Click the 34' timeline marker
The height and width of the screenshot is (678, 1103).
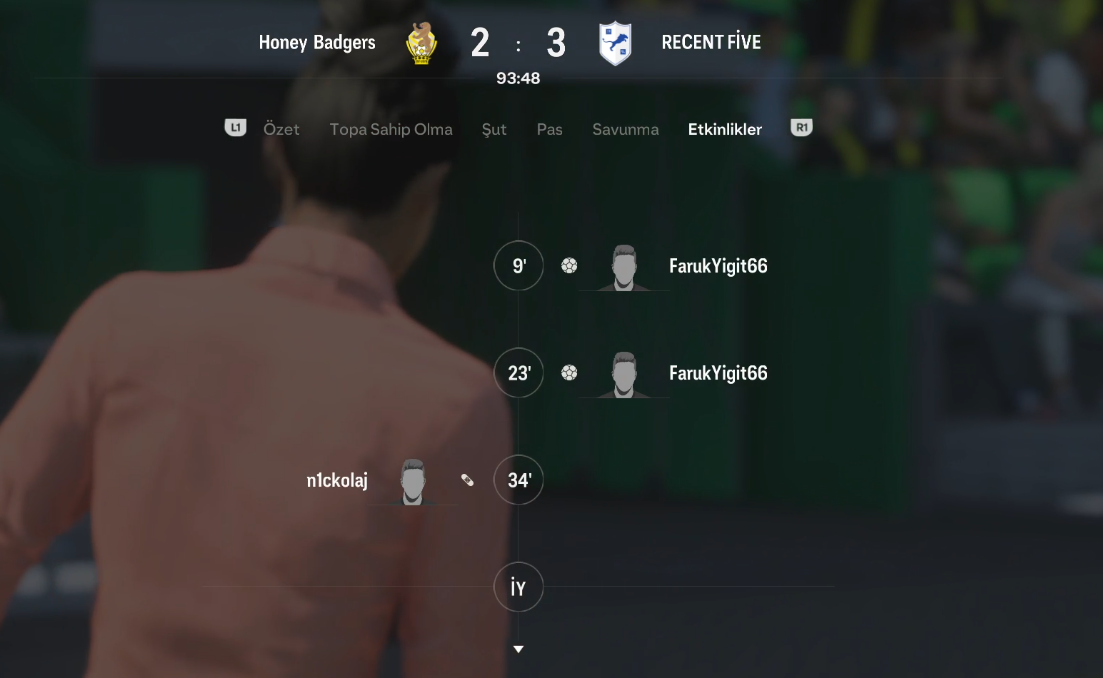[518, 480]
